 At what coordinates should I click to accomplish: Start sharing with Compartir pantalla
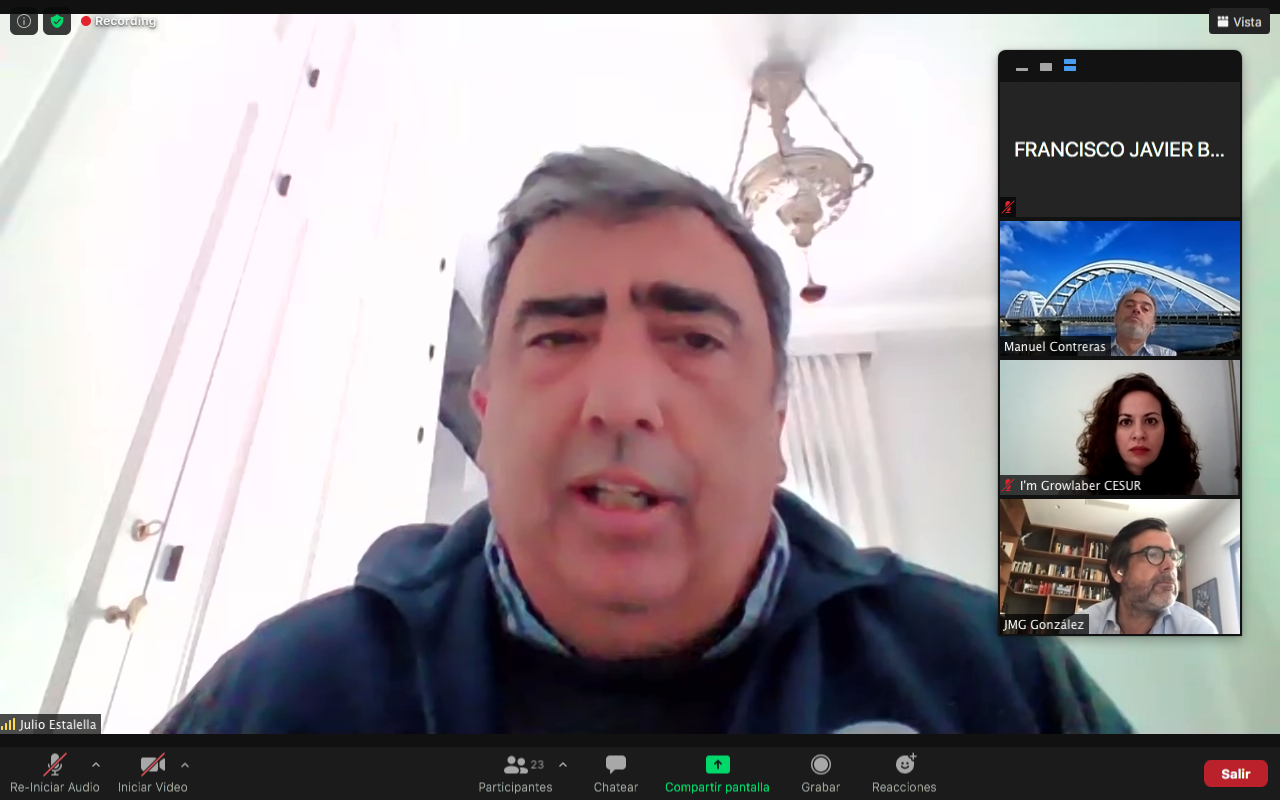tap(717, 774)
